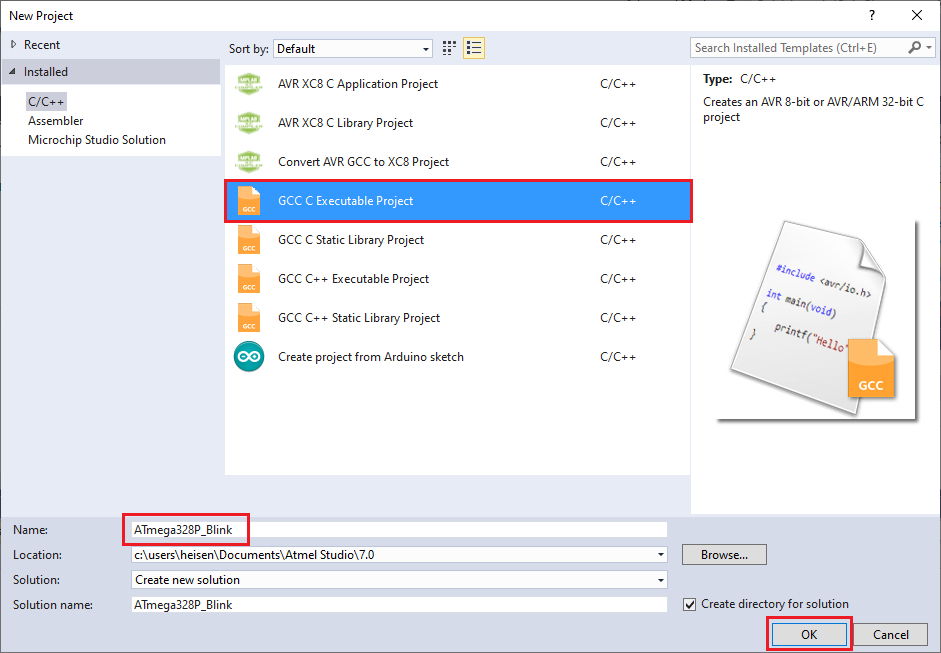941x653 pixels.
Task: Click the GCC C Executable Project icon
Action: tap(248, 201)
